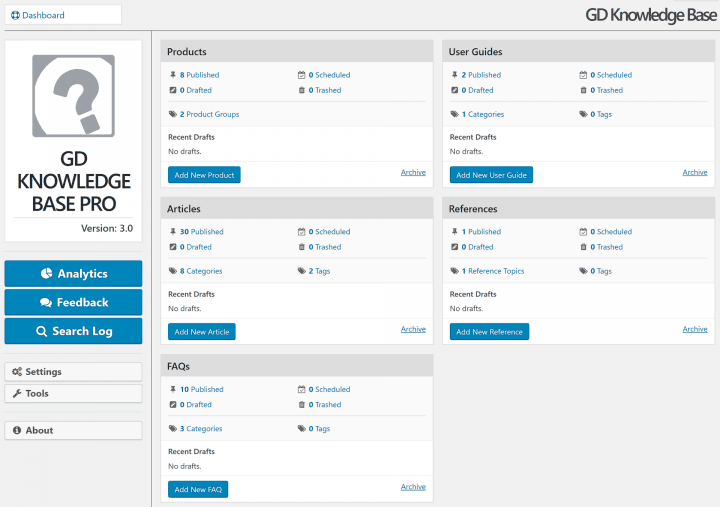Click the trash icon in FAQs Trashed row
Viewport: 720px width, 507px height.
302,405
